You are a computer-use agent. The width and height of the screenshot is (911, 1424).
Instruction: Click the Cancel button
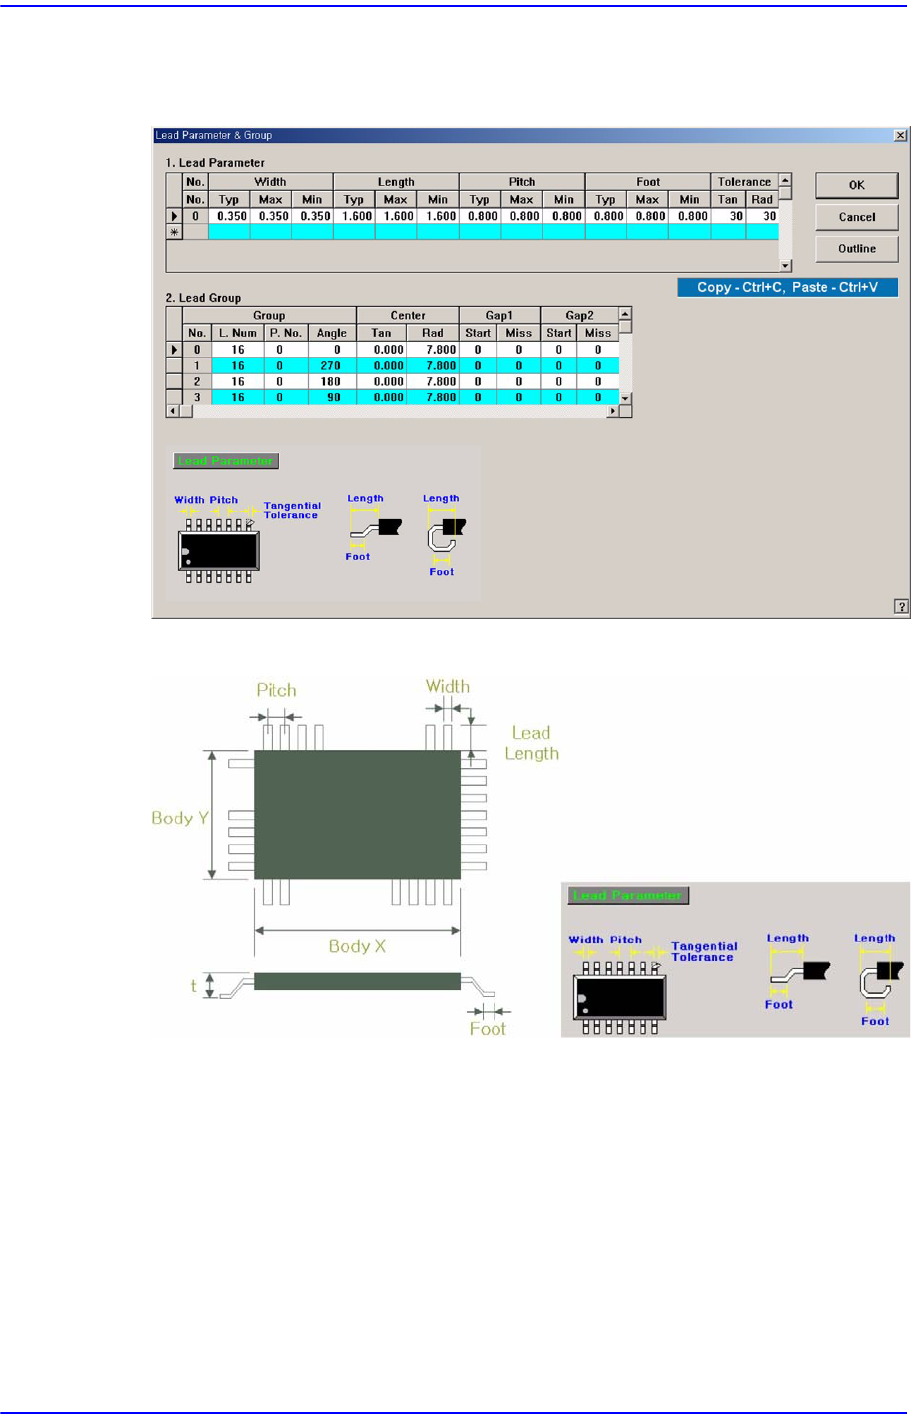[856, 217]
